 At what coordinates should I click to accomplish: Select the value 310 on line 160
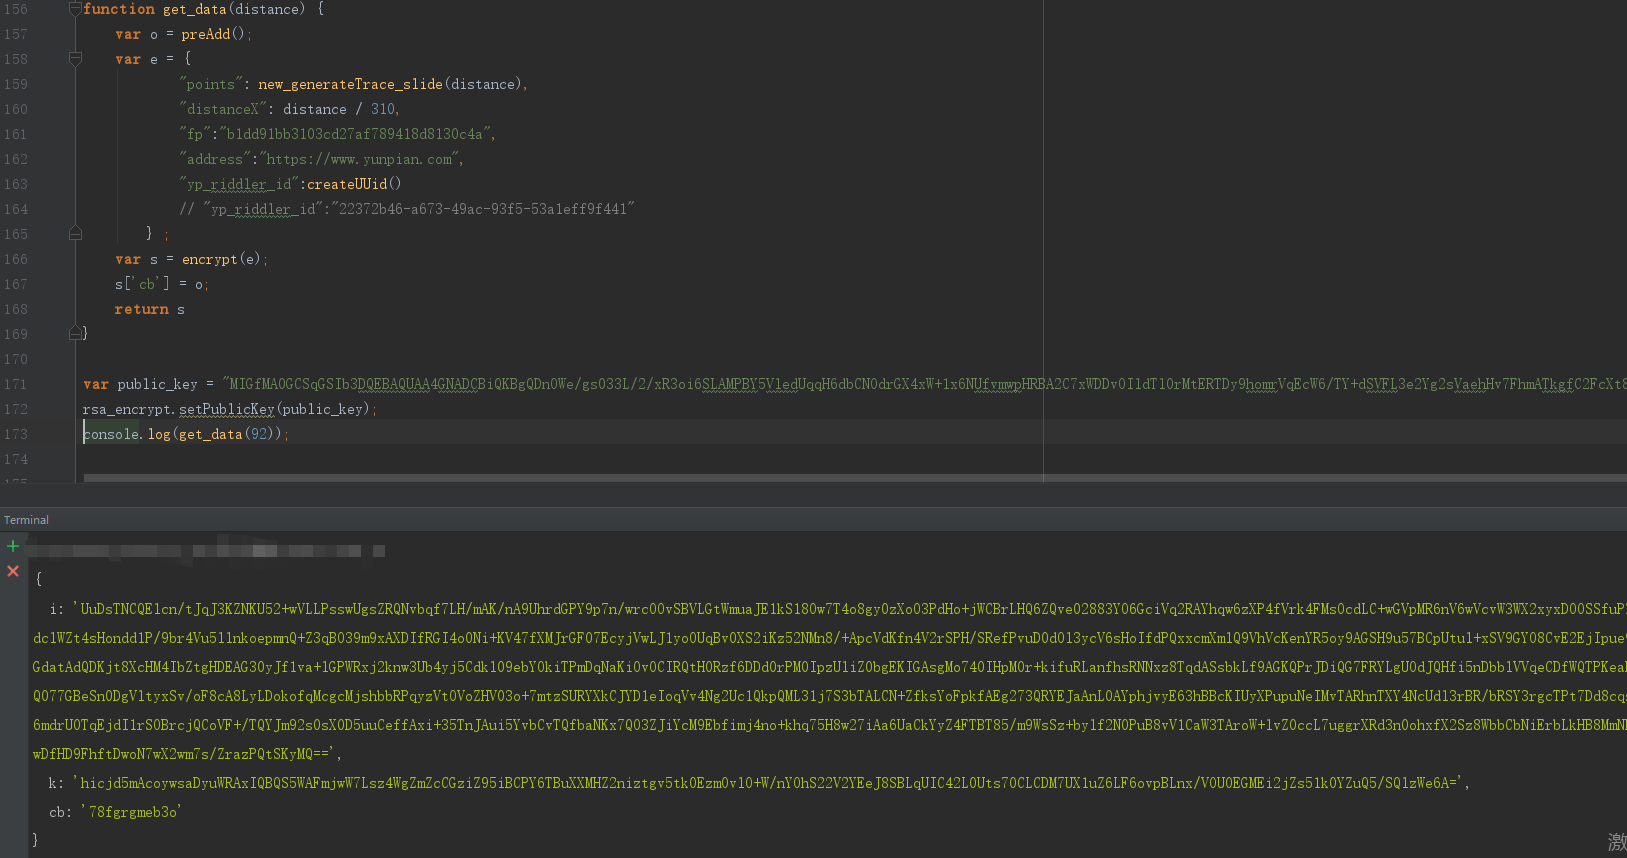(383, 109)
